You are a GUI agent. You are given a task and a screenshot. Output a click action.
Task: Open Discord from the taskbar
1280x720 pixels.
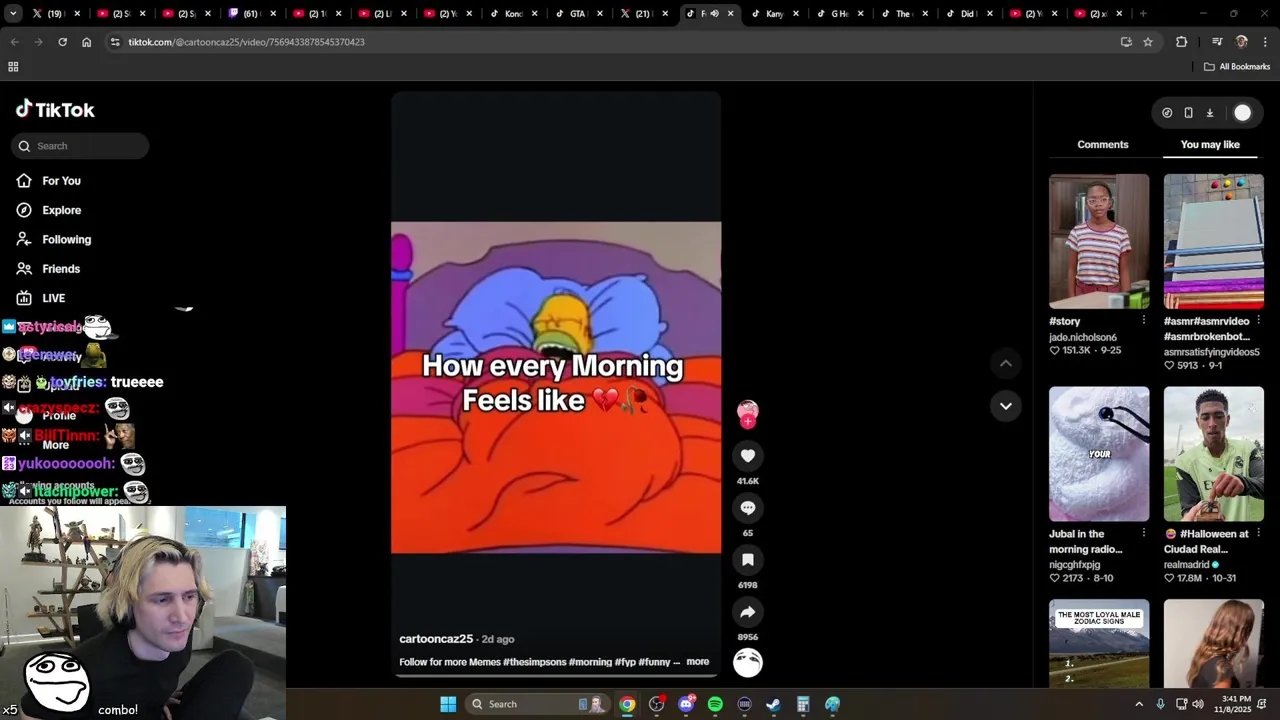(686, 704)
